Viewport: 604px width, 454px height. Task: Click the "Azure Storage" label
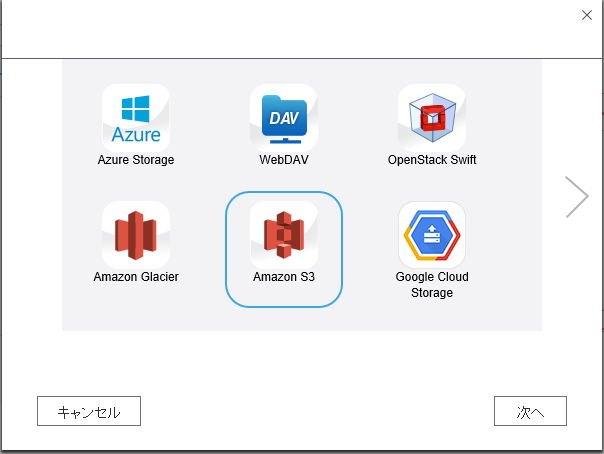[x=136, y=160]
